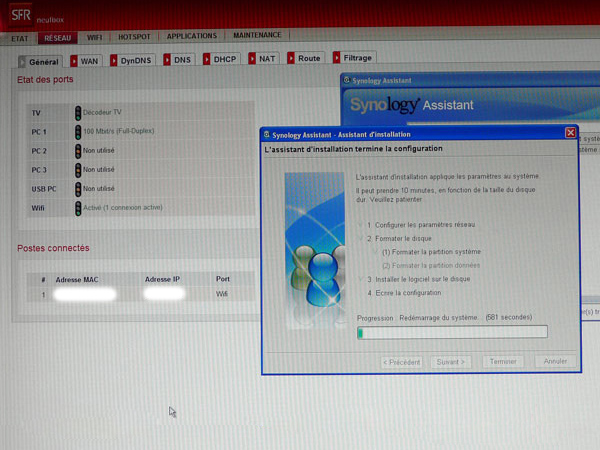Click step 'Installer le logiciel sur le disque'

pos(422,279)
